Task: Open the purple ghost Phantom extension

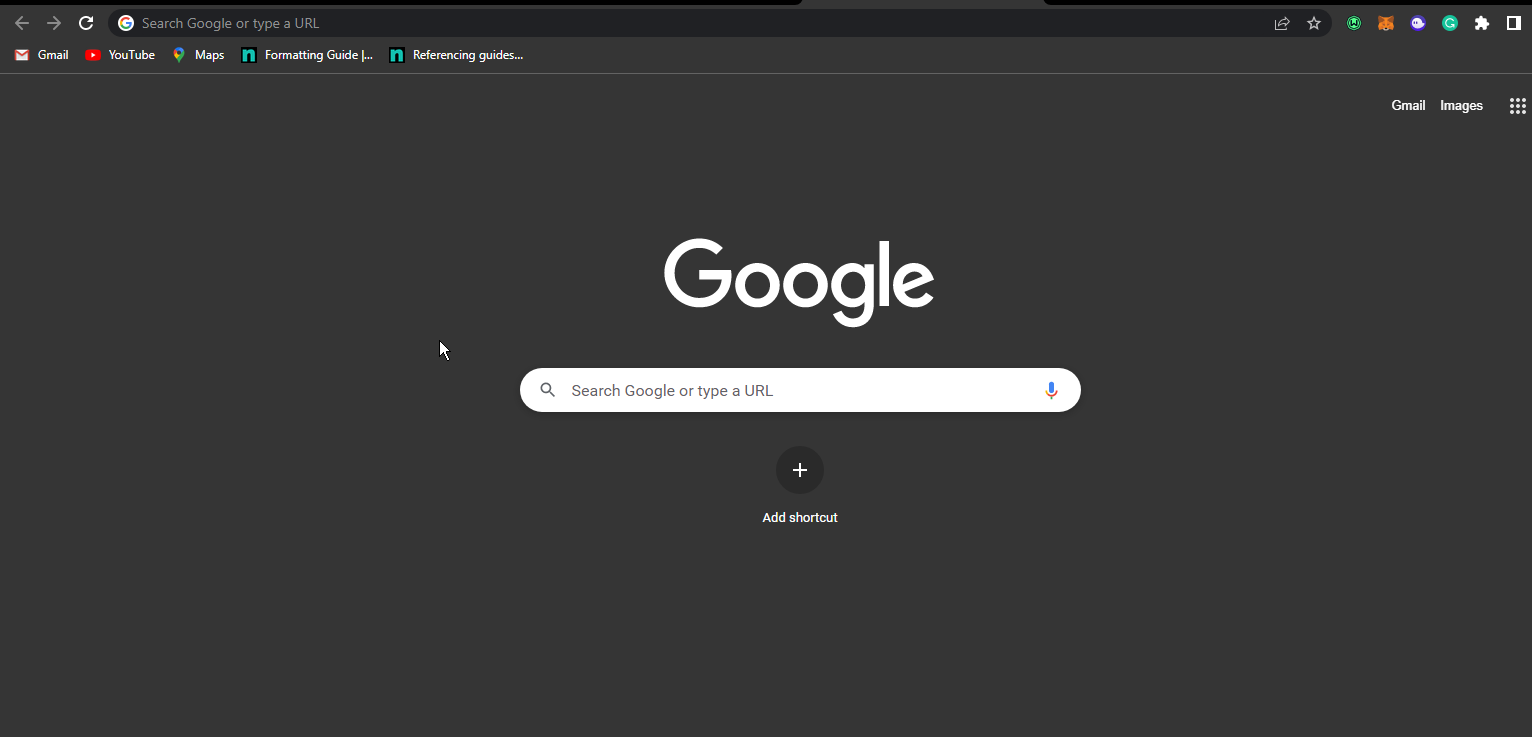Action: click(x=1418, y=23)
